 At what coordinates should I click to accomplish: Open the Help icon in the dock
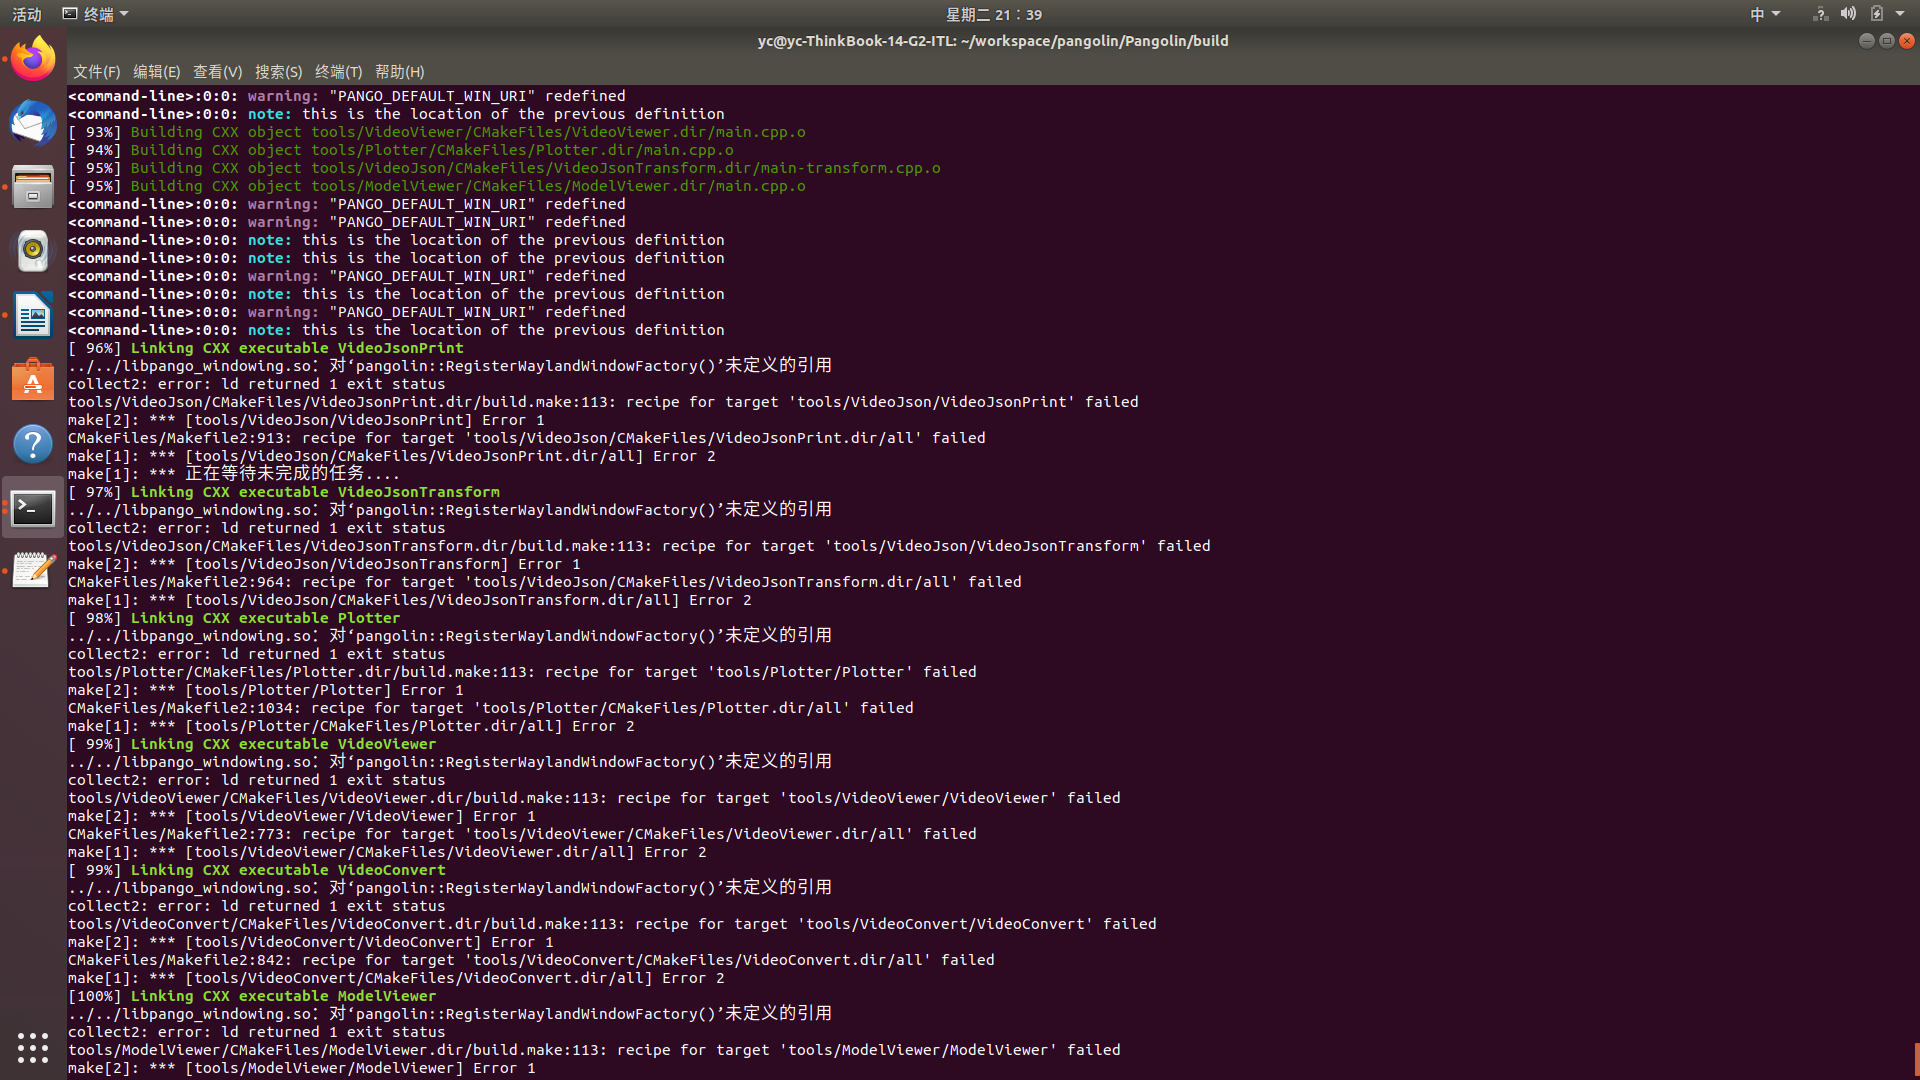[x=33, y=443]
